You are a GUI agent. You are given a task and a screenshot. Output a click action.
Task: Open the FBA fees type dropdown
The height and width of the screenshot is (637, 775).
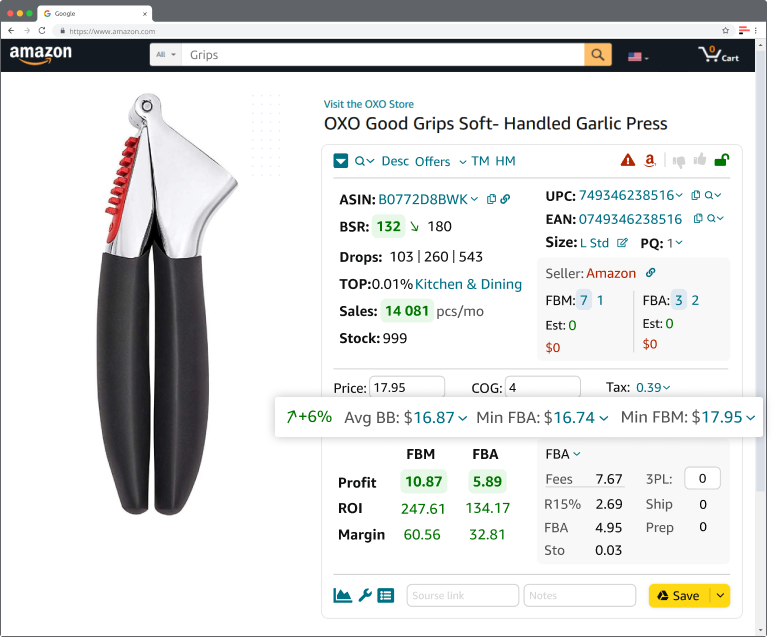pos(562,454)
